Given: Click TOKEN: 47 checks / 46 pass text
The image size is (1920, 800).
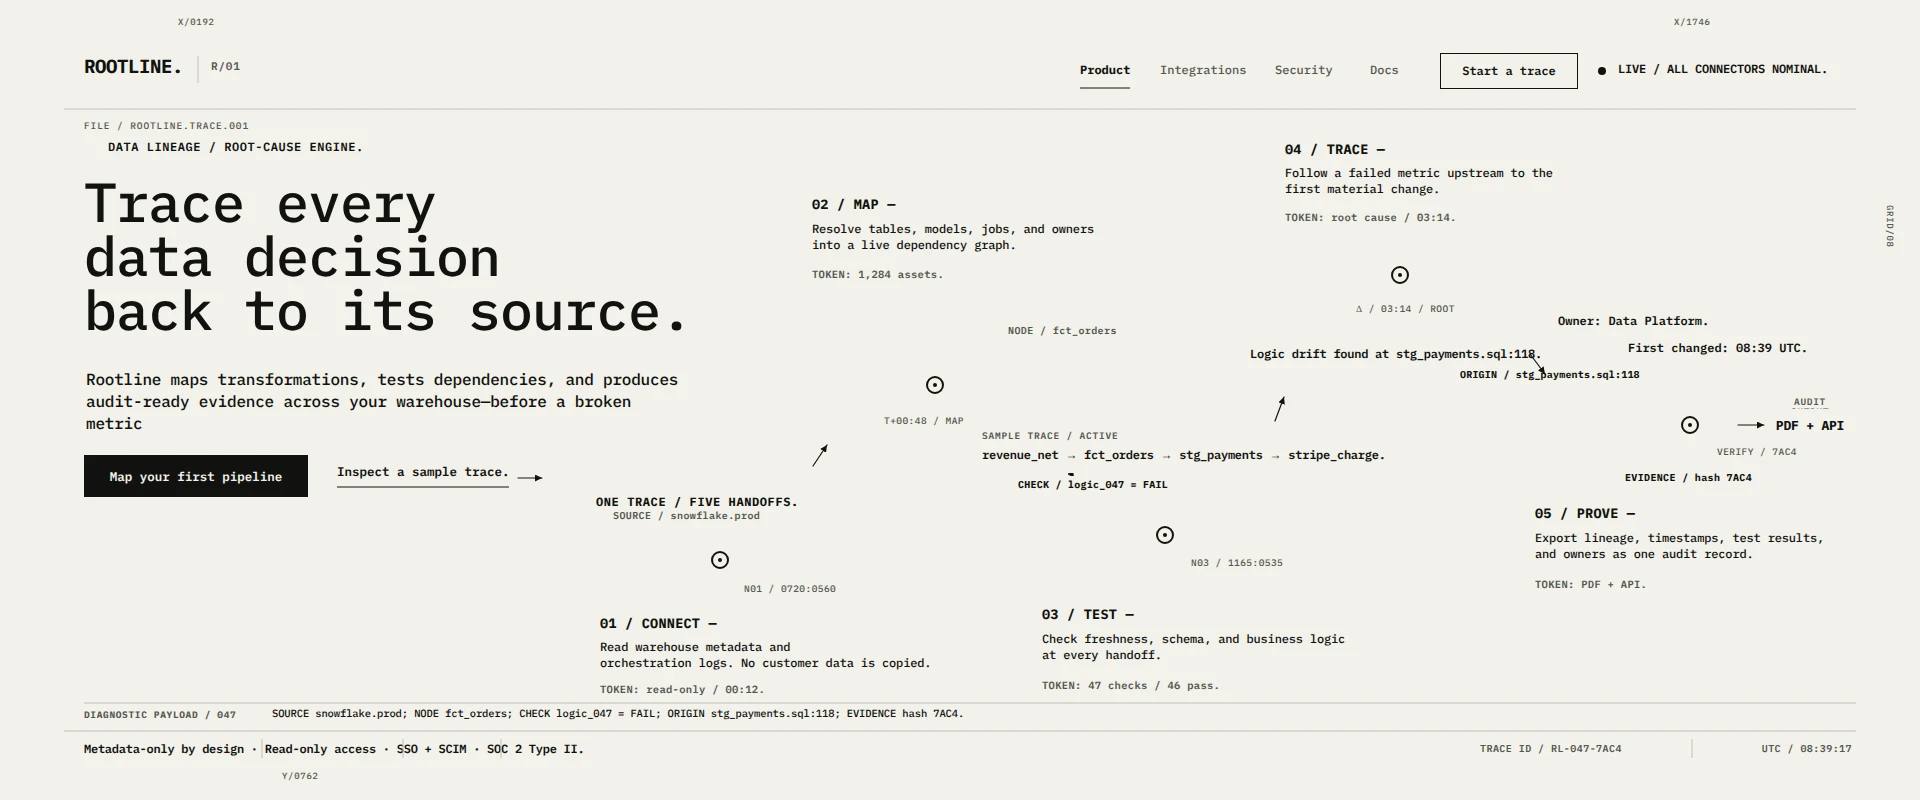Looking at the screenshot, I should (1130, 686).
